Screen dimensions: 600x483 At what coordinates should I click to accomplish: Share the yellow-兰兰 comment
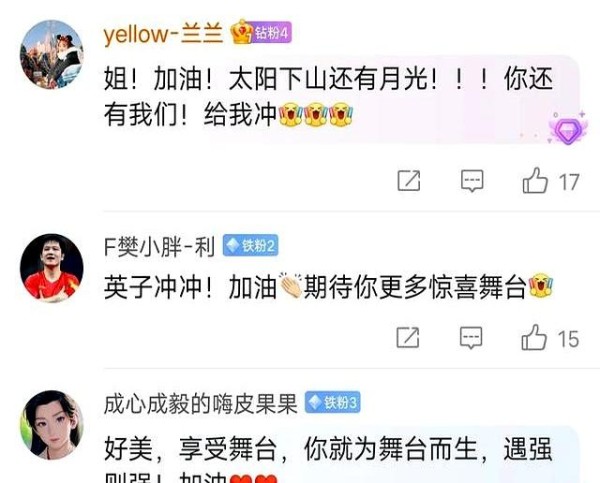[409, 181]
